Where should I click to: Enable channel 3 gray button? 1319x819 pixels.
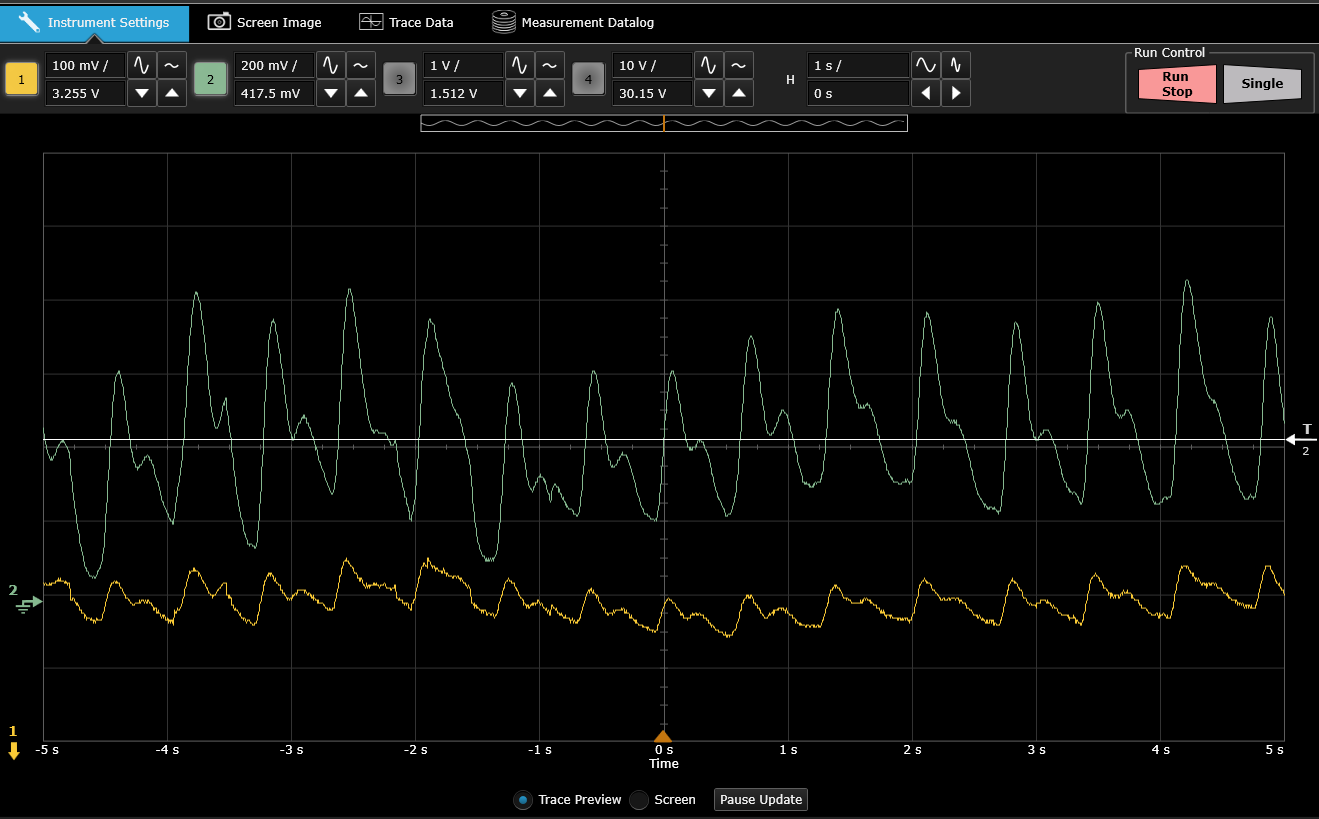point(400,79)
